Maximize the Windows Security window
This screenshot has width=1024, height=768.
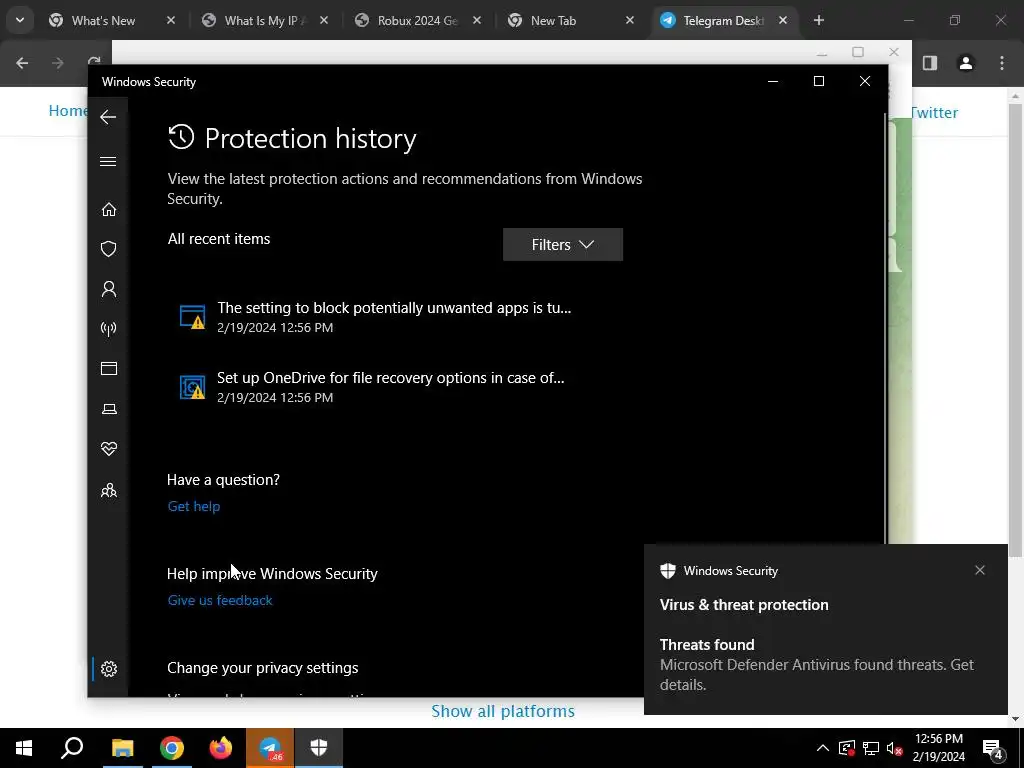pyautogui.click(x=818, y=81)
